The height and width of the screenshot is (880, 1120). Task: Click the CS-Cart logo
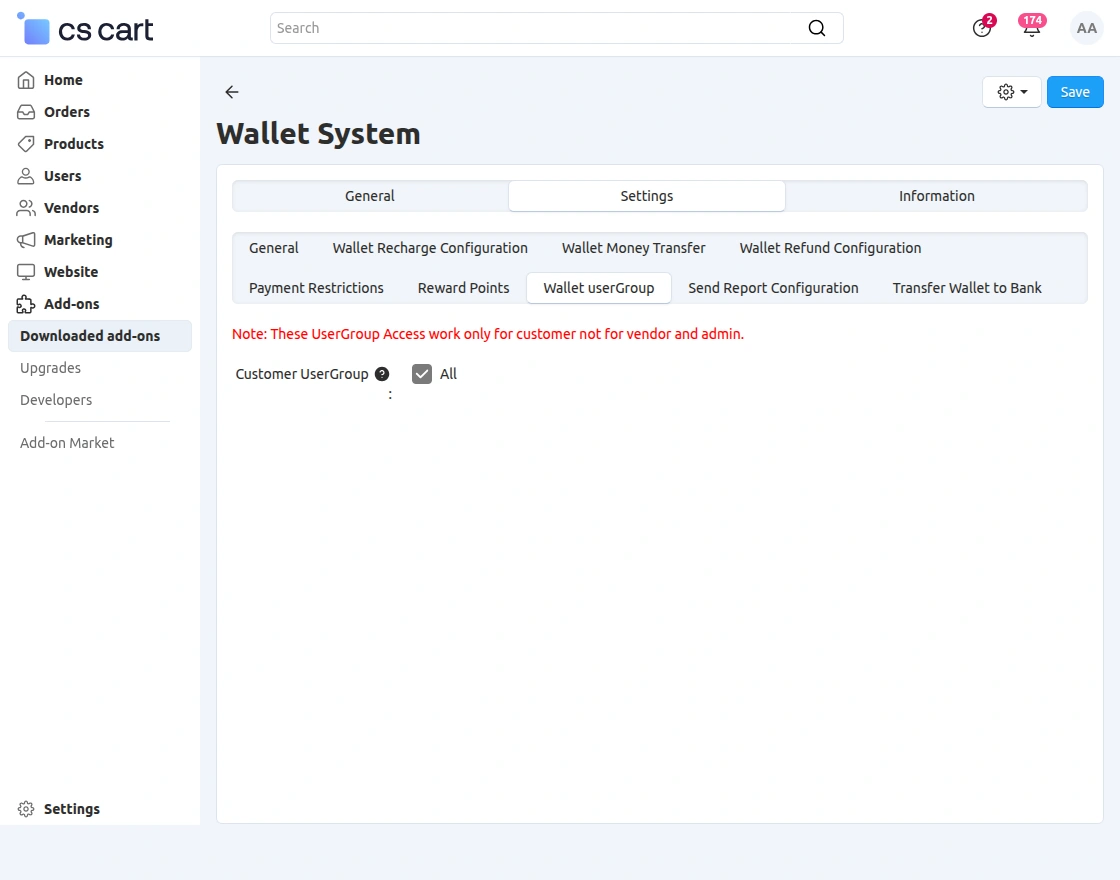point(84,29)
